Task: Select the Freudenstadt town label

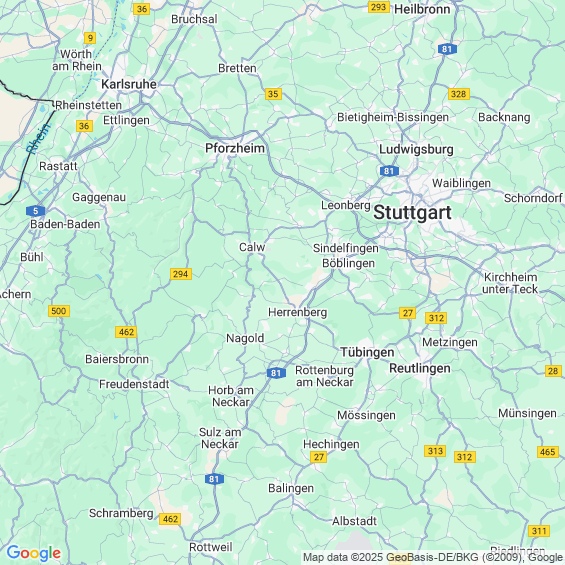Action: click(134, 384)
